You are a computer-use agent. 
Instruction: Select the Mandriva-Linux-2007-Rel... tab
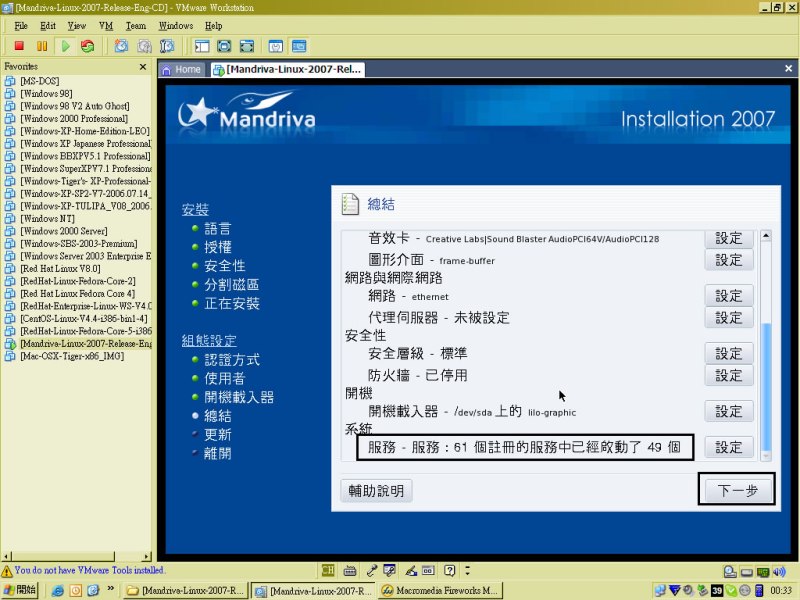click(x=288, y=69)
